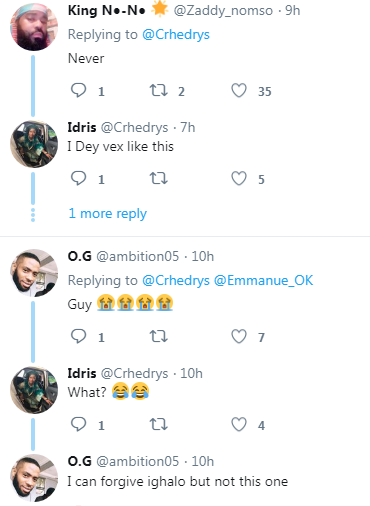
Task: Like the "What?" tweet with 4 likes
Action: (x=239, y=424)
